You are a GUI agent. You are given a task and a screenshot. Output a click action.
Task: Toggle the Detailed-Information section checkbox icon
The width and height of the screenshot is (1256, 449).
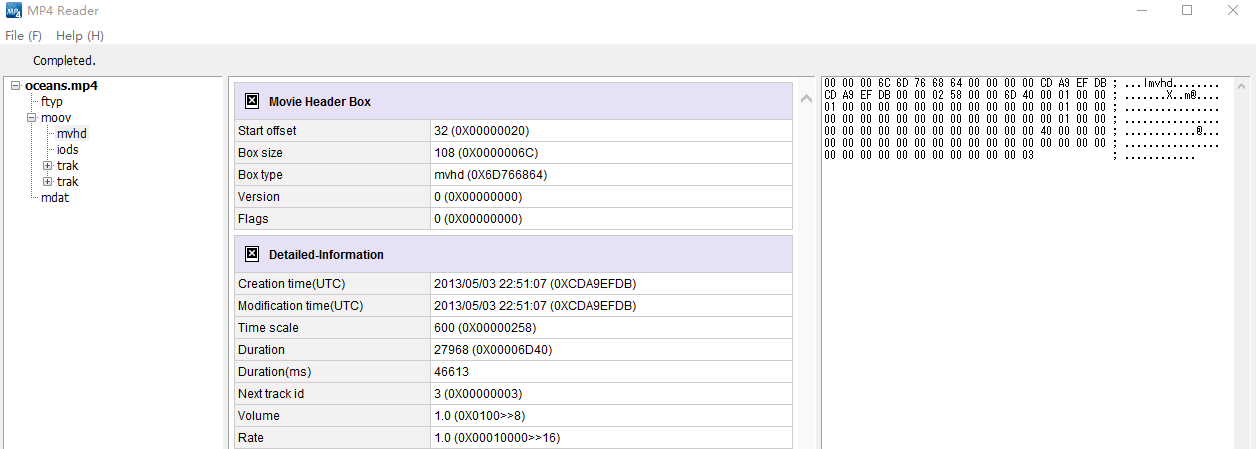pos(252,254)
